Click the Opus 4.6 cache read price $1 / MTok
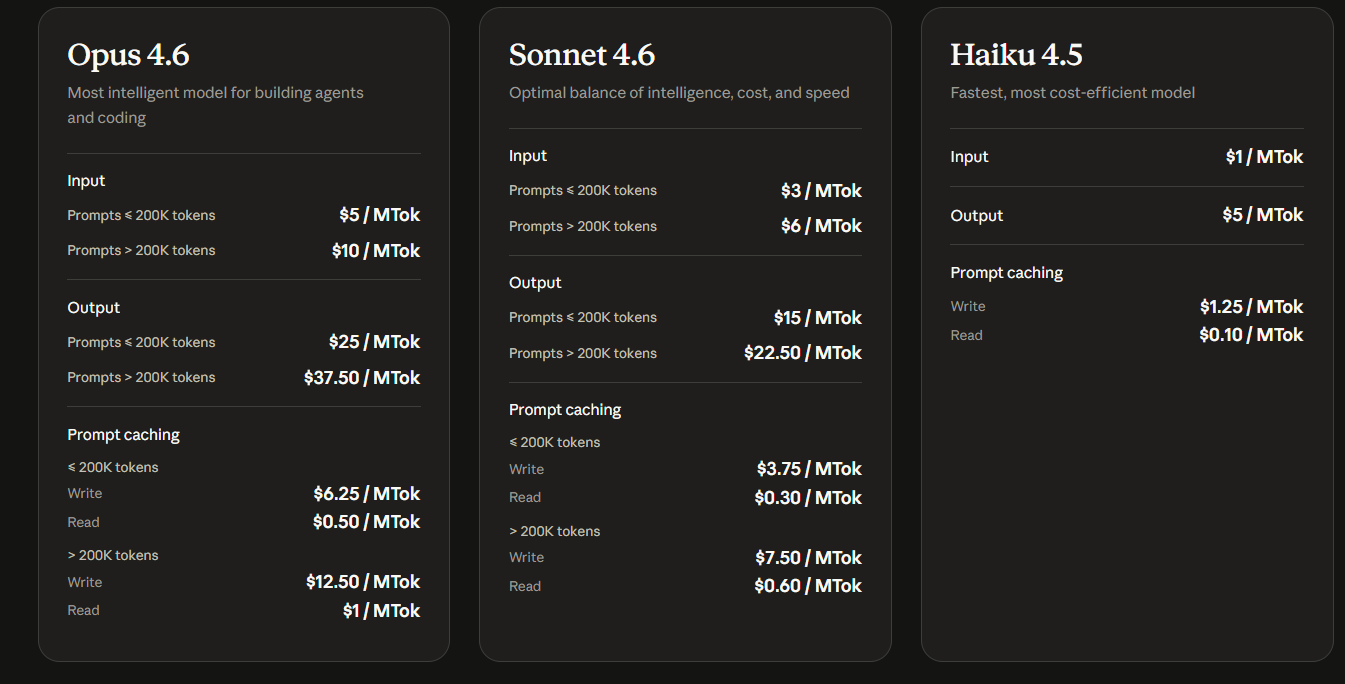1345x684 pixels. point(382,611)
